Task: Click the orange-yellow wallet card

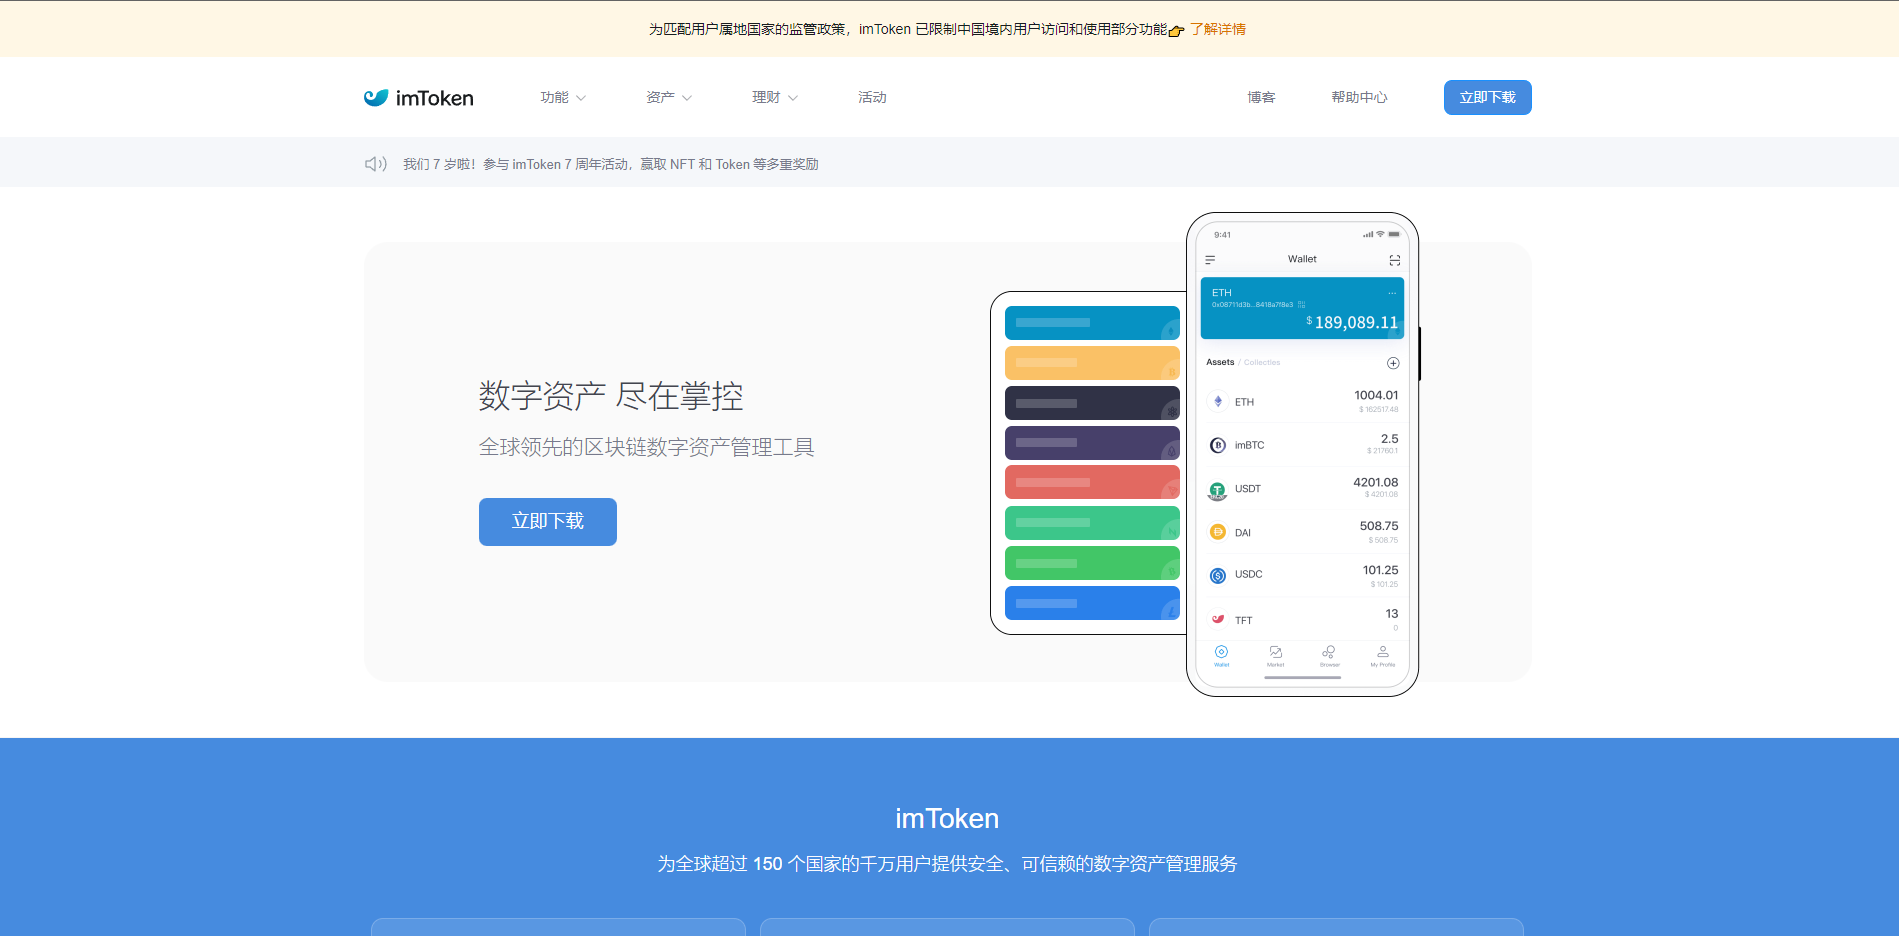Action: click(x=1092, y=363)
